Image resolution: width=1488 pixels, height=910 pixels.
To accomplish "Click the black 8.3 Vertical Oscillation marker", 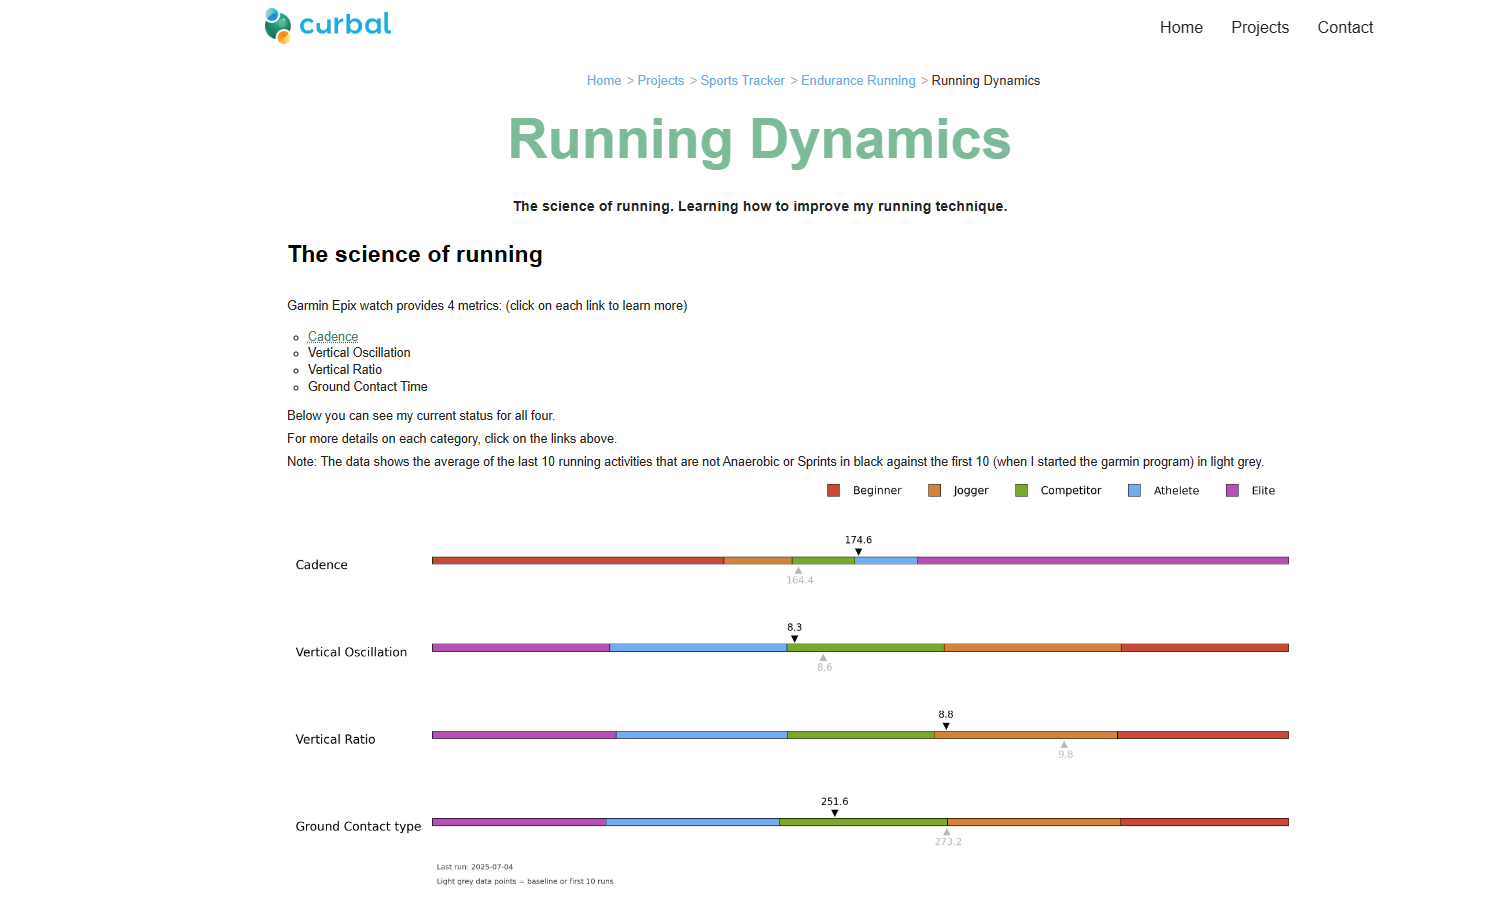I will (x=794, y=639).
